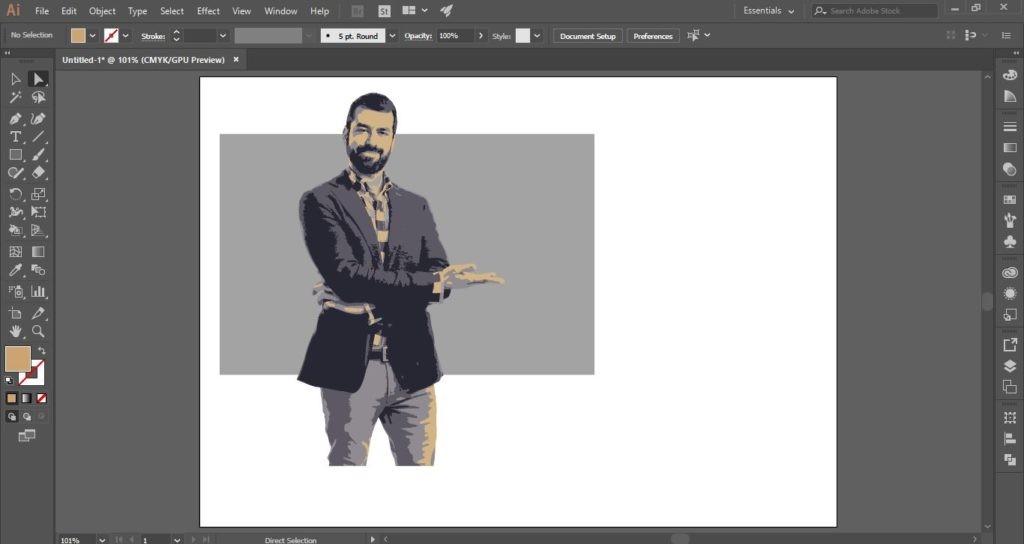
Task: Click the Opacity label link
Action: [x=418, y=36]
